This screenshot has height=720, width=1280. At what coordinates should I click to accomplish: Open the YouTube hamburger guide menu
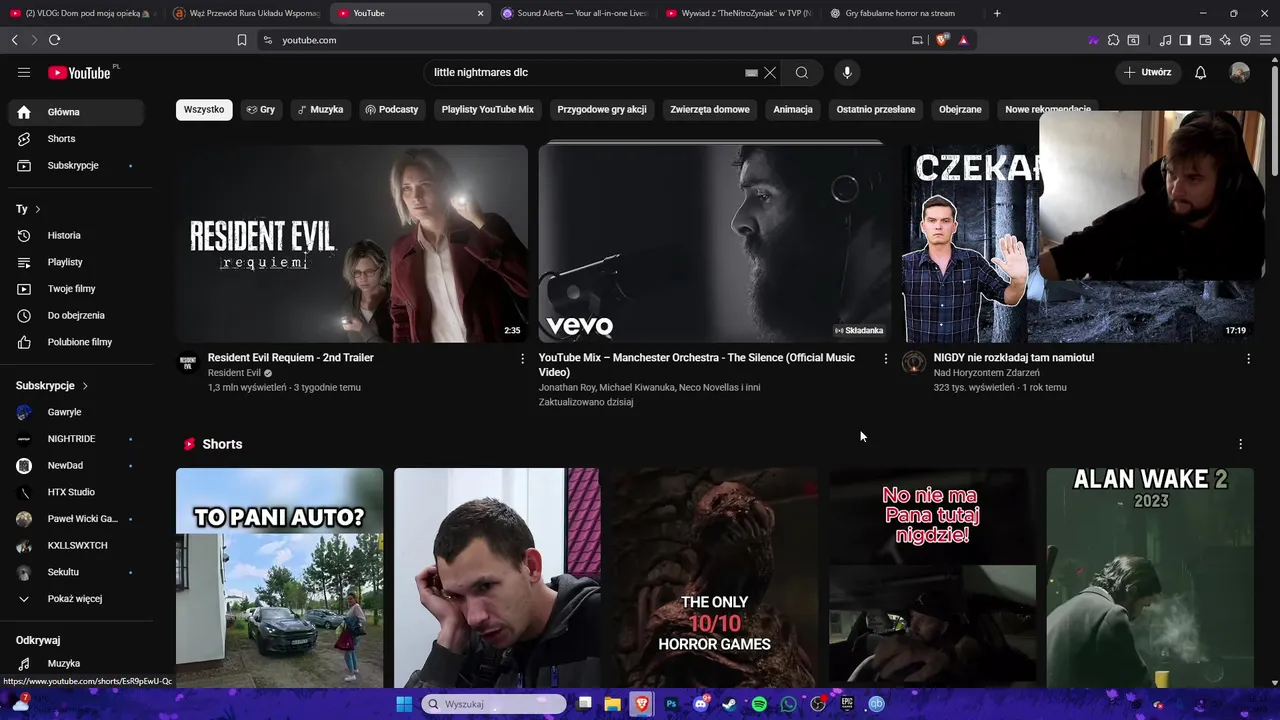(24, 72)
